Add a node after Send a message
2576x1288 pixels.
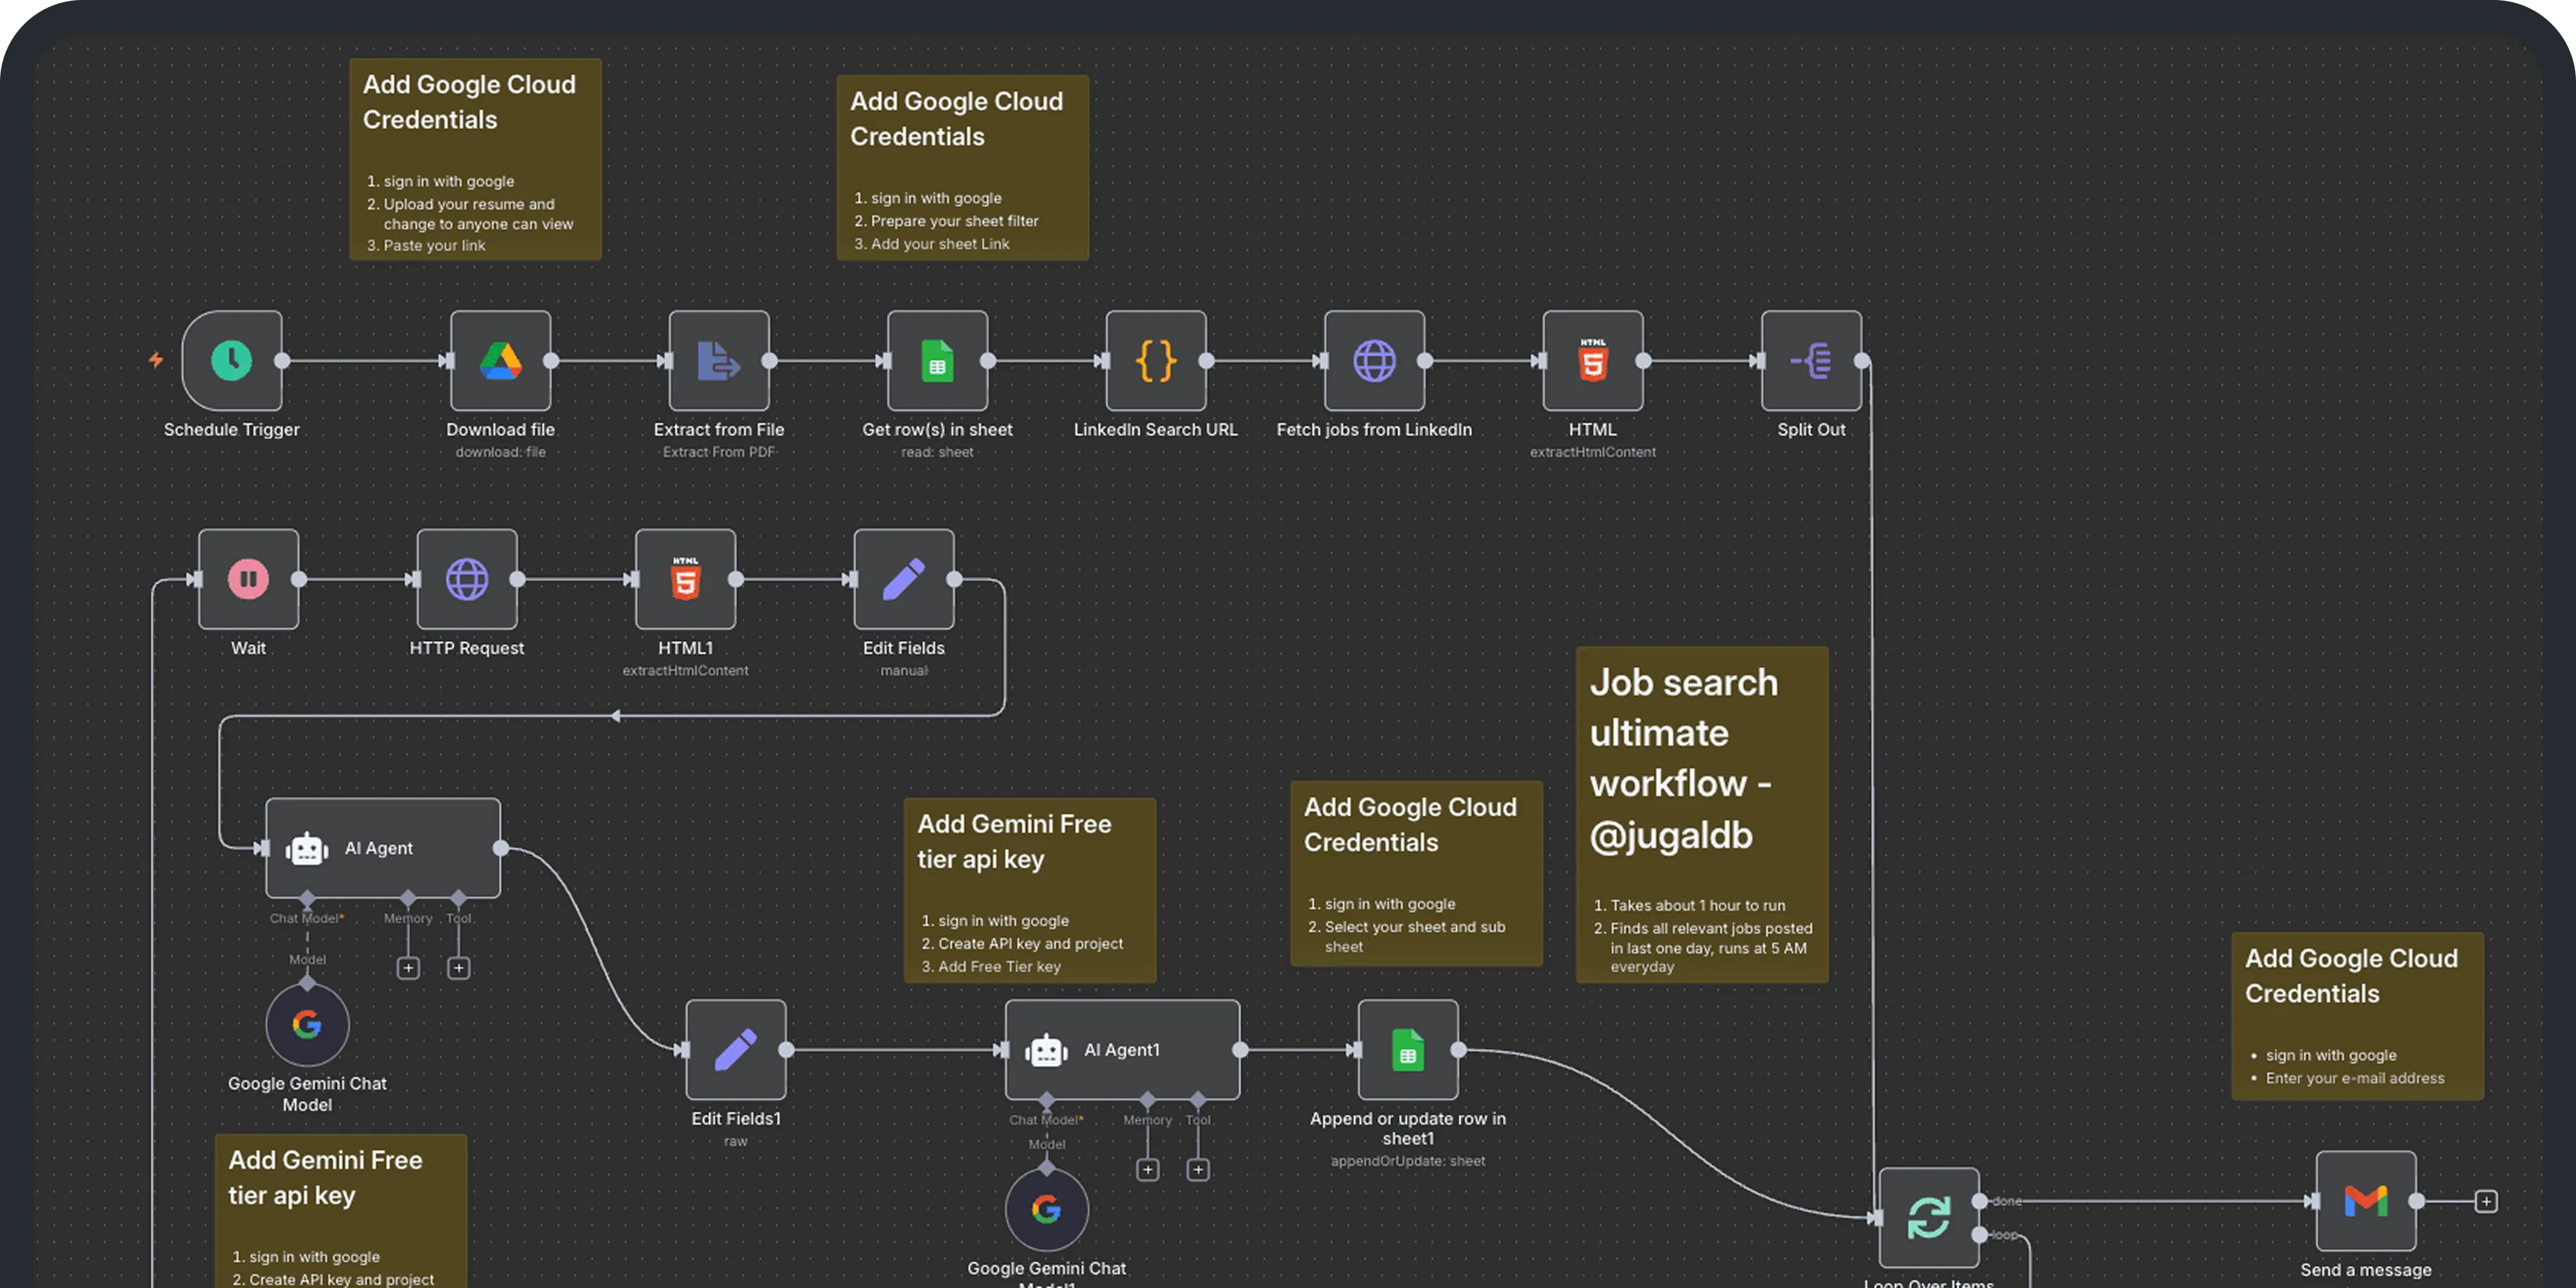[x=2486, y=1201]
